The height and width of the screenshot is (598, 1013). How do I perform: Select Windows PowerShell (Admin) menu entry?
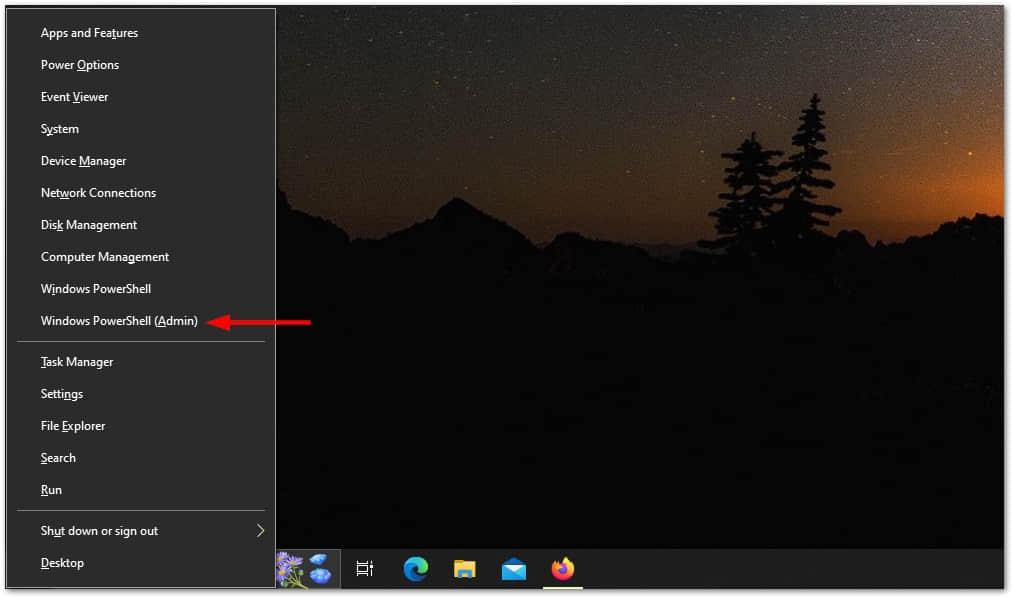click(119, 321)
